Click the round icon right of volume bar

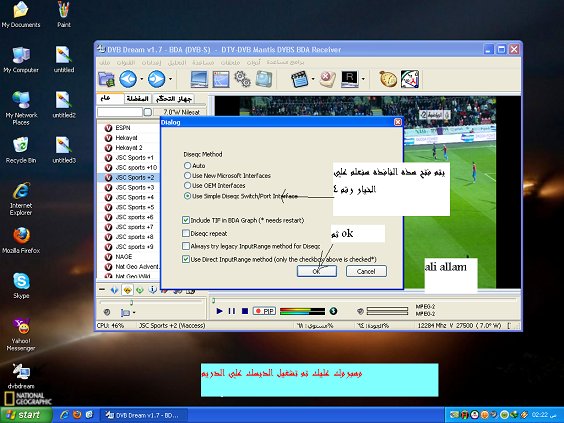333,311
